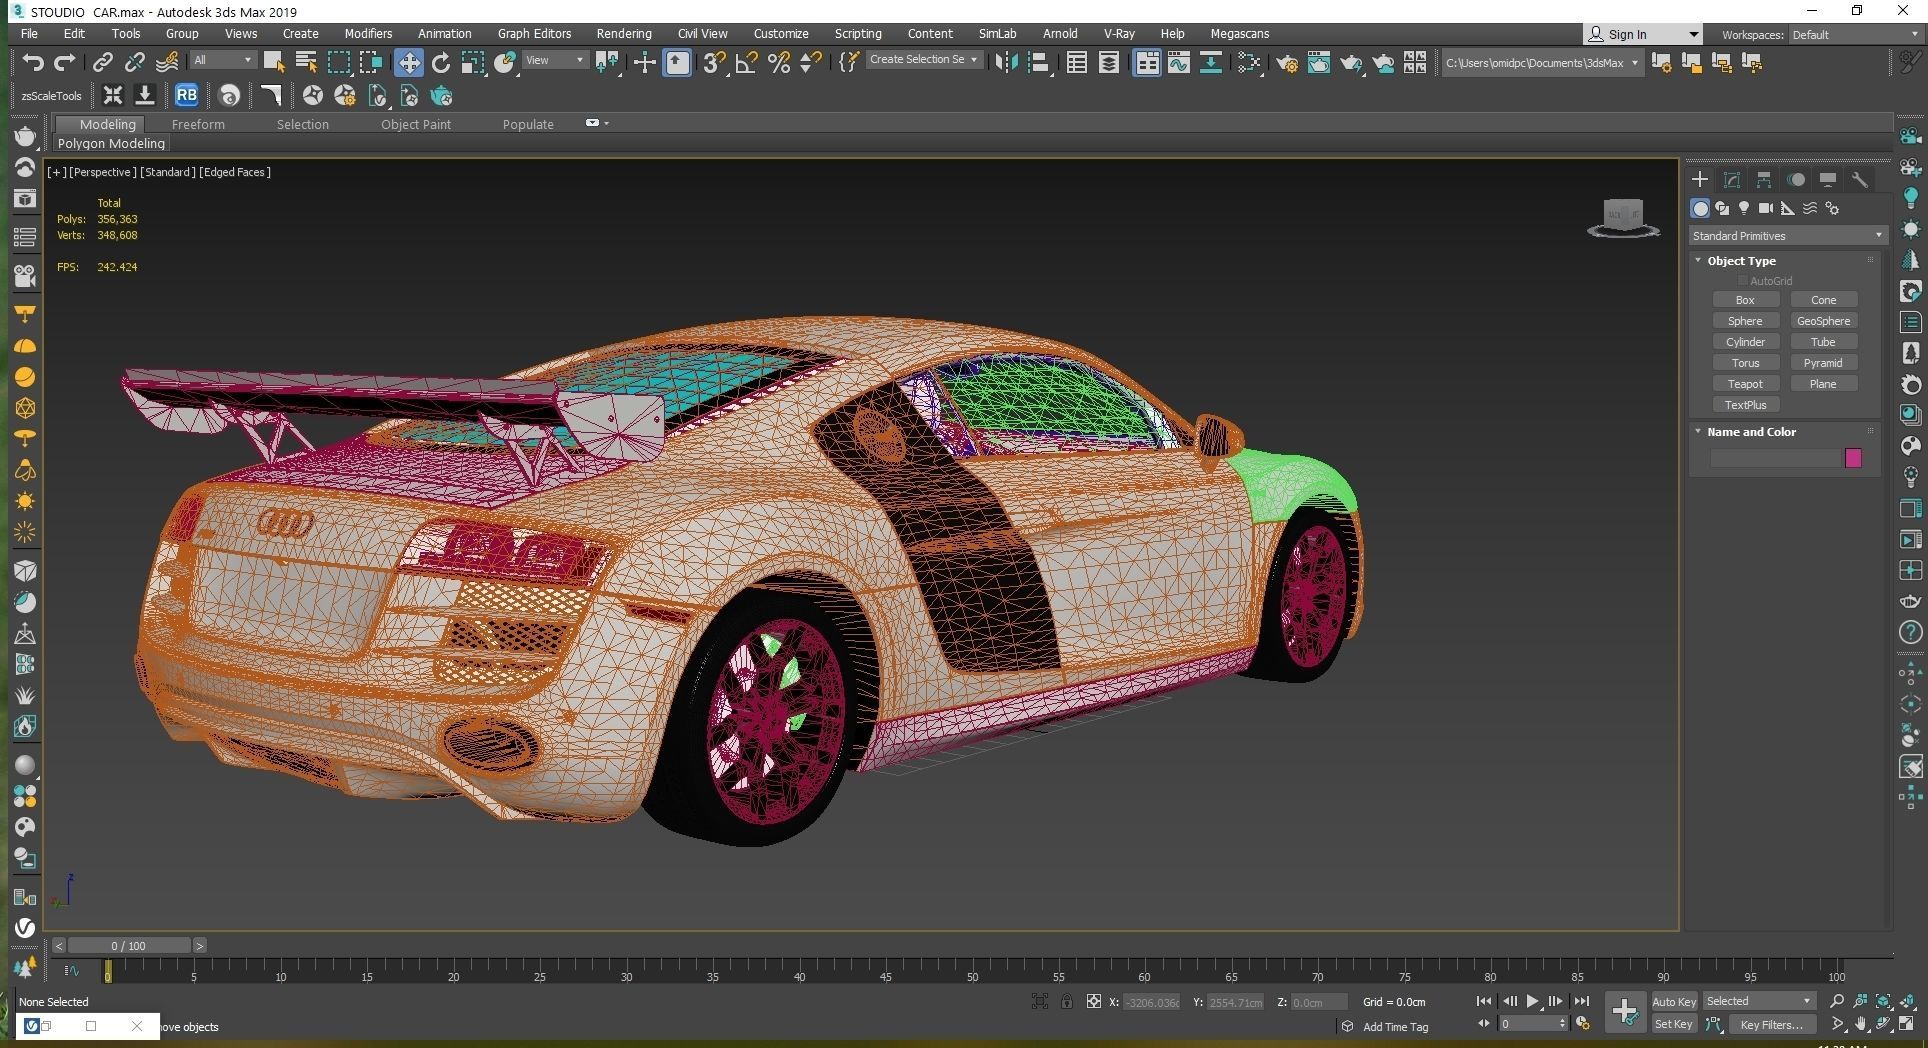Image resolution: width=1928 pixels, height=1048 pixels.
Task: Select the Select and Link tool
Action: [102, 63]
